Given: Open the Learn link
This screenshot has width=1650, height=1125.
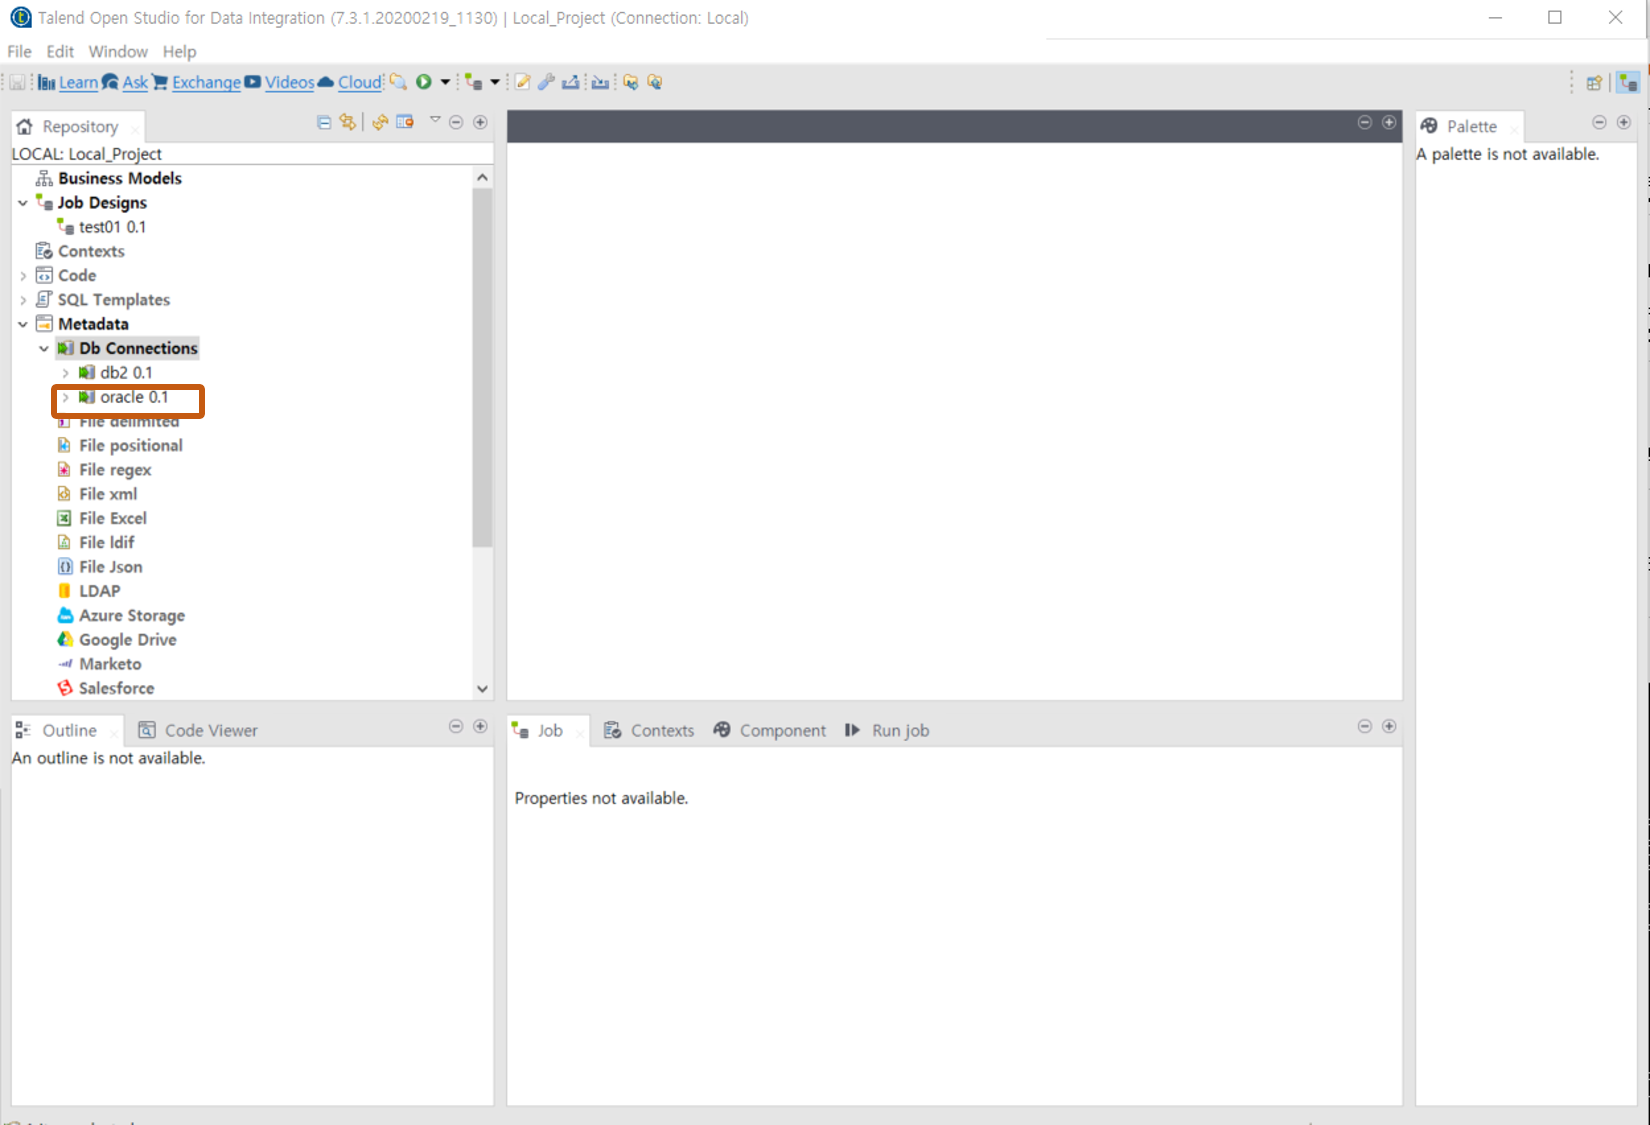Looking at the screenshot, I should (78, 82).
